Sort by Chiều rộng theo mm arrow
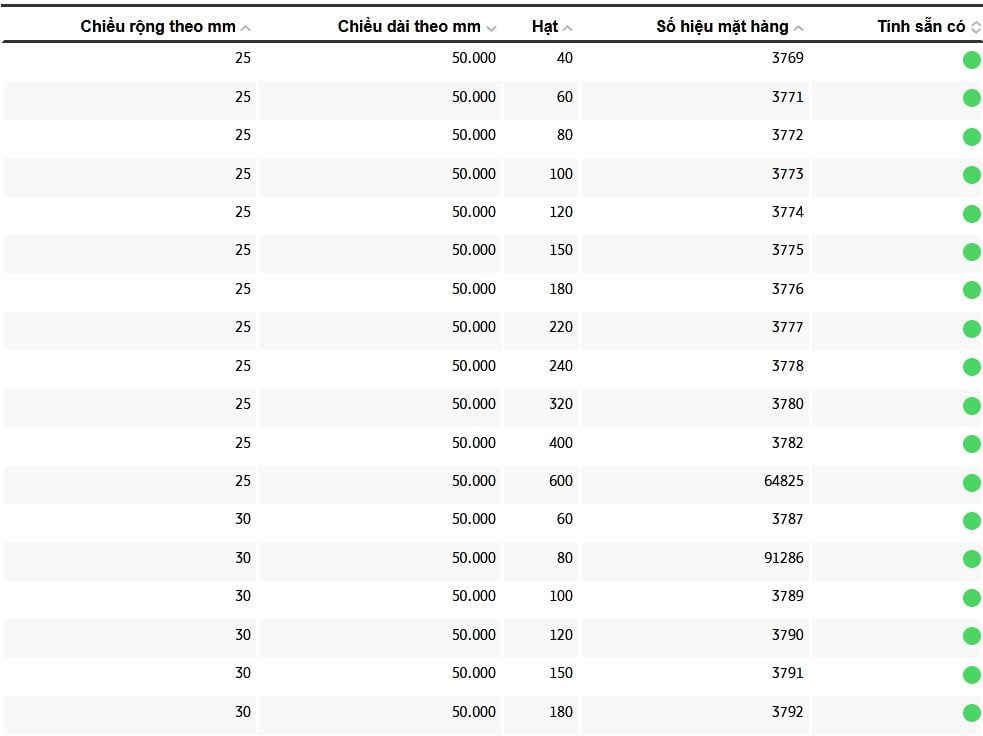The height and width of the screenshot is (736, 983). coord(246,28)
